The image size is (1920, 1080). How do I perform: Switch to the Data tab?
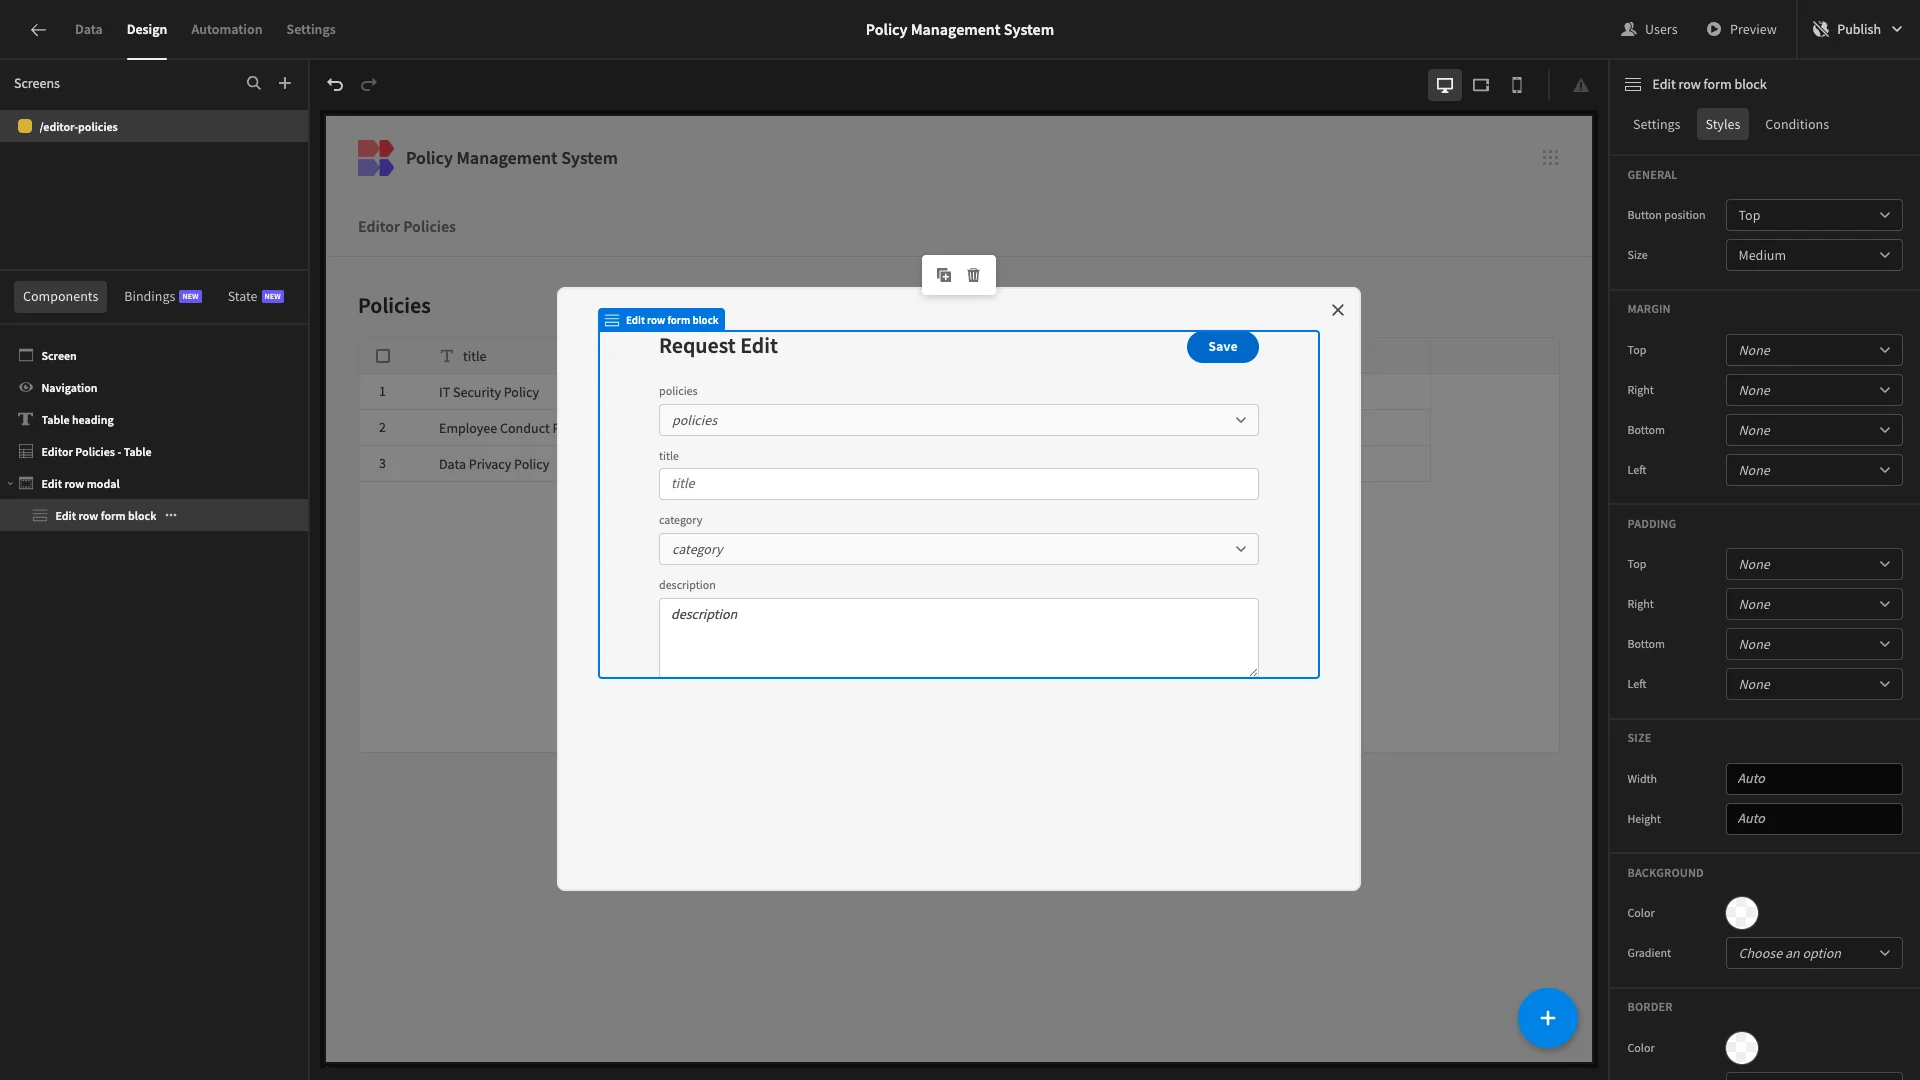[x=88, y=30]
